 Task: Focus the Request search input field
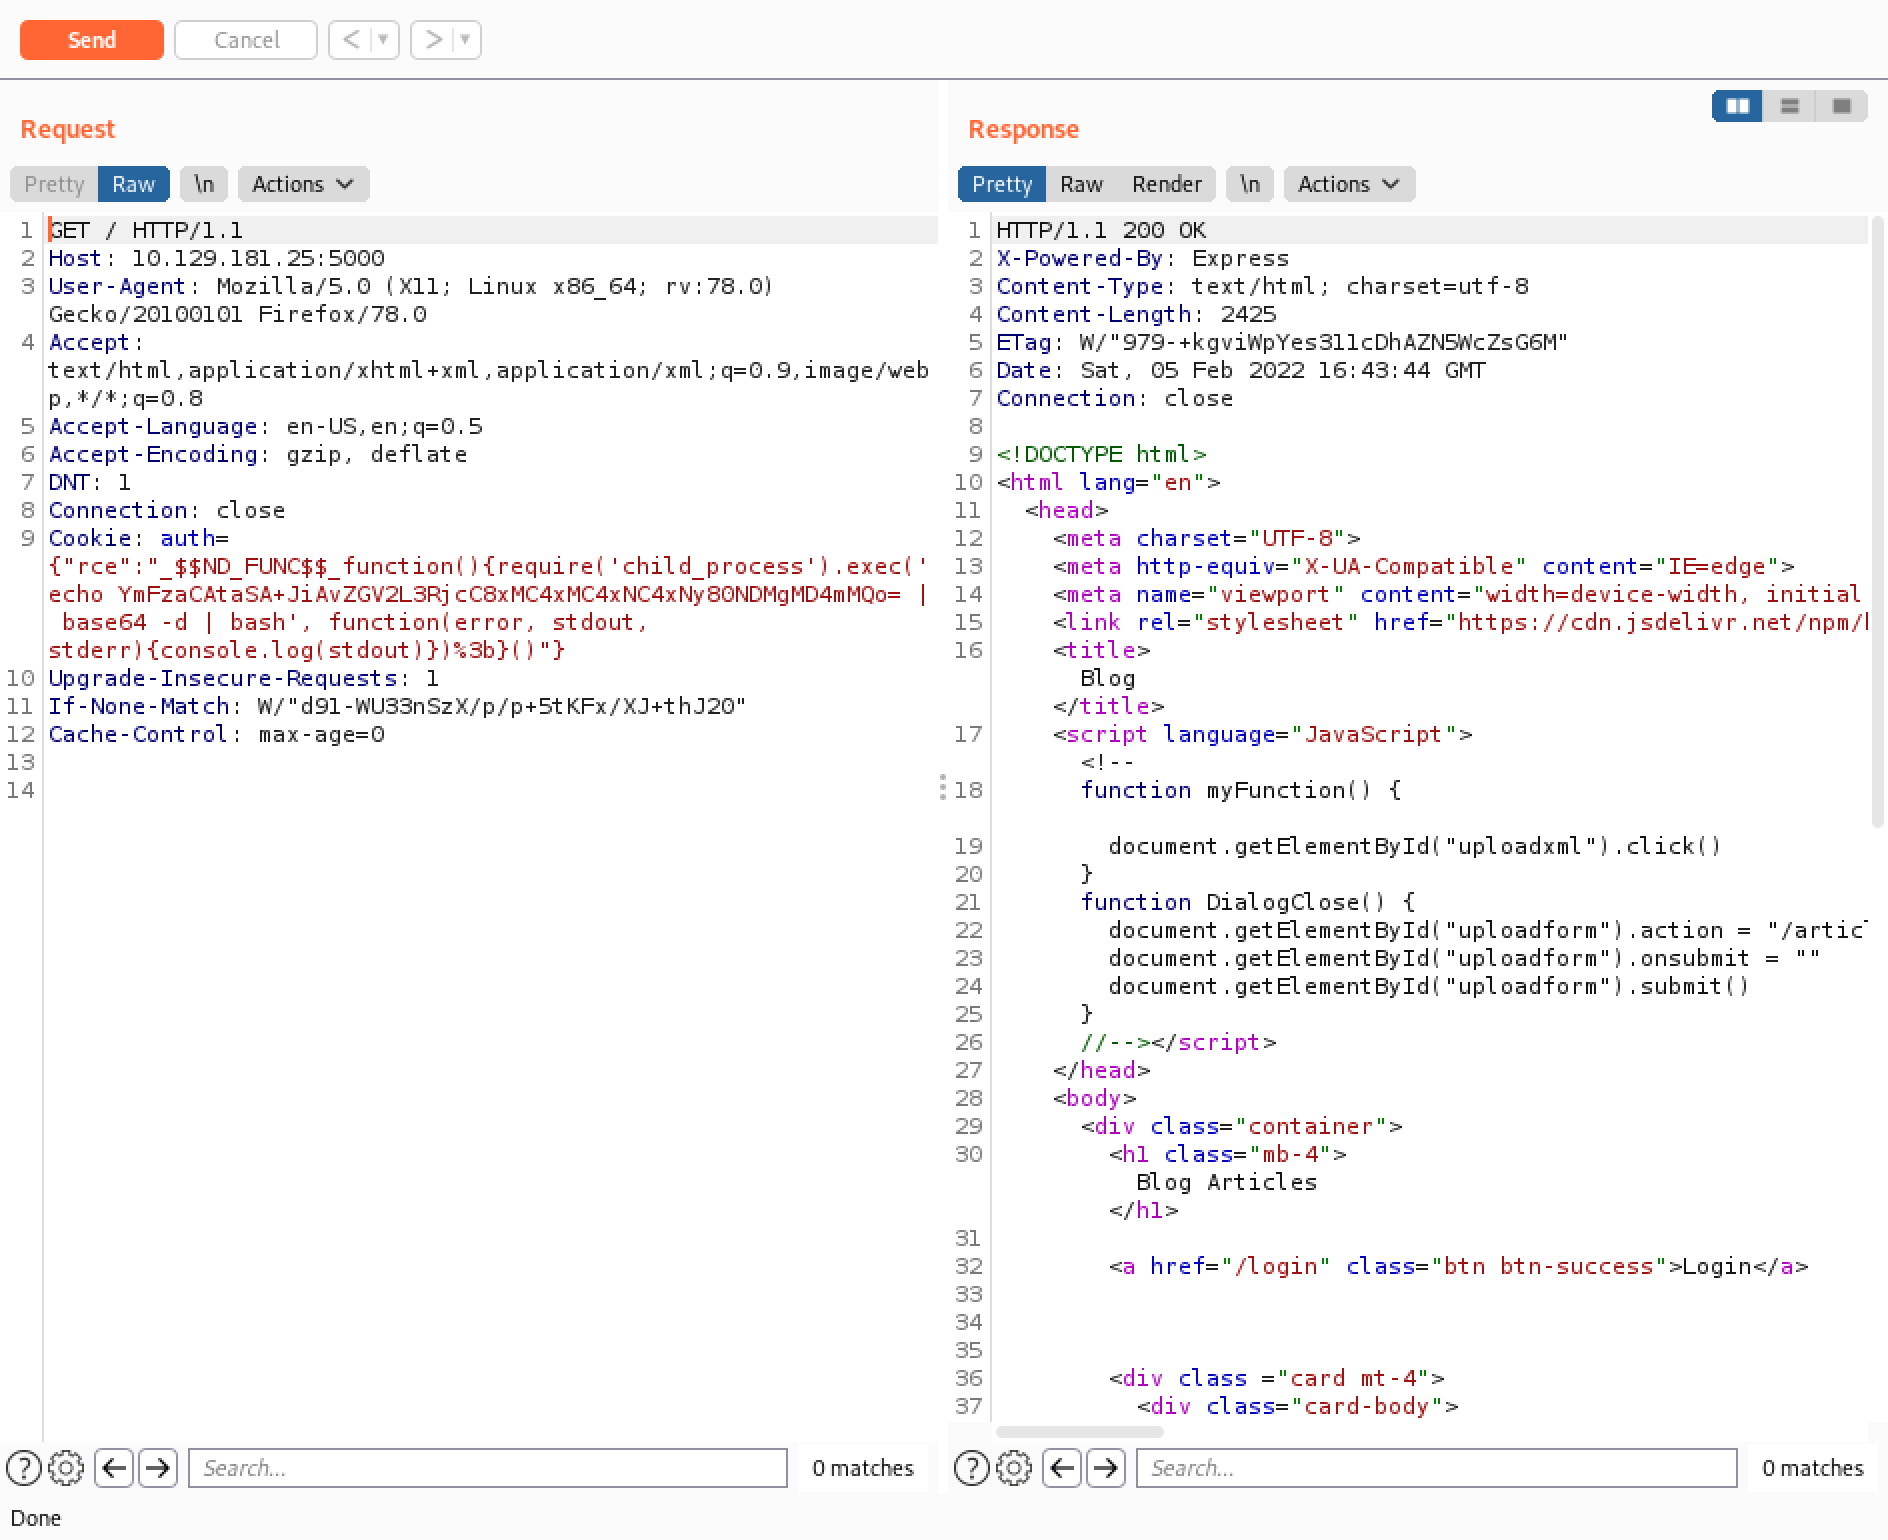pyautogui.click(x=488, y=1468)
